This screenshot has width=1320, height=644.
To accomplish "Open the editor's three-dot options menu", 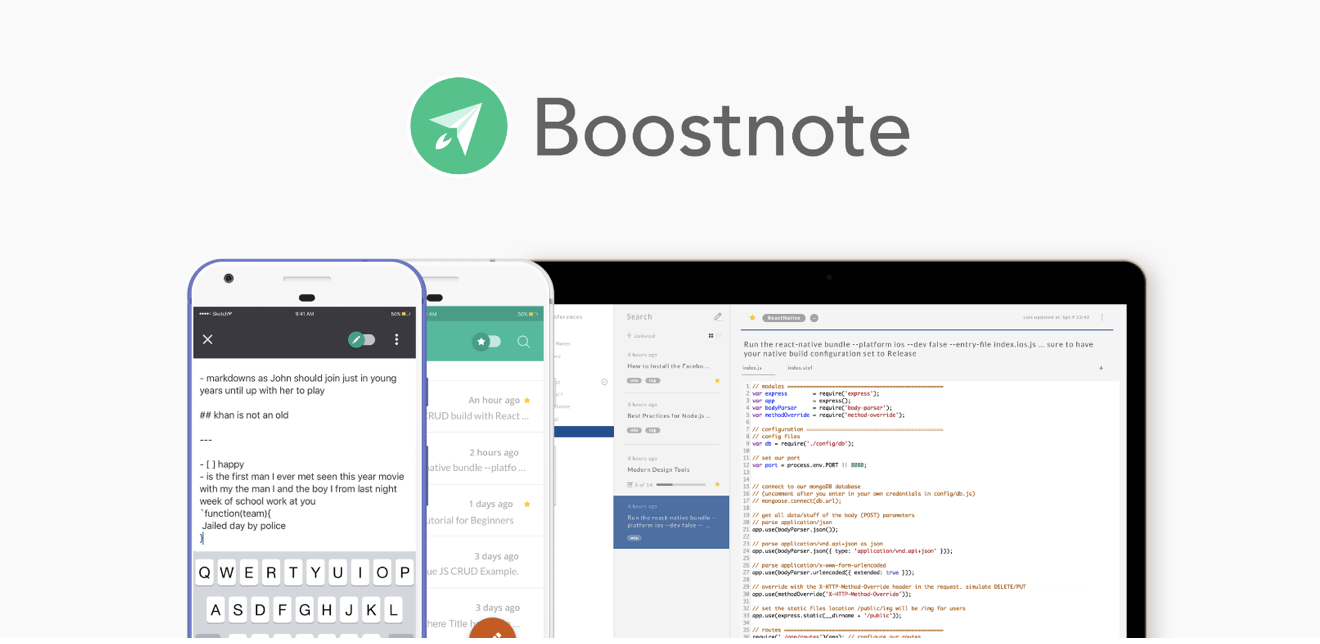I will coord(1102,318).
